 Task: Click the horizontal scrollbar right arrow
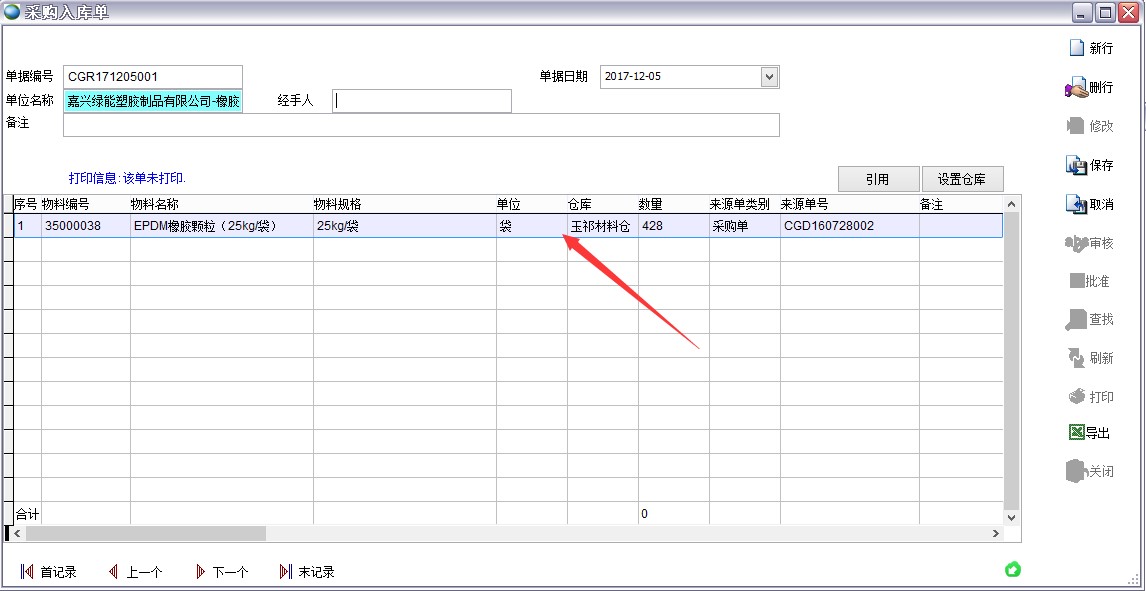995,534
